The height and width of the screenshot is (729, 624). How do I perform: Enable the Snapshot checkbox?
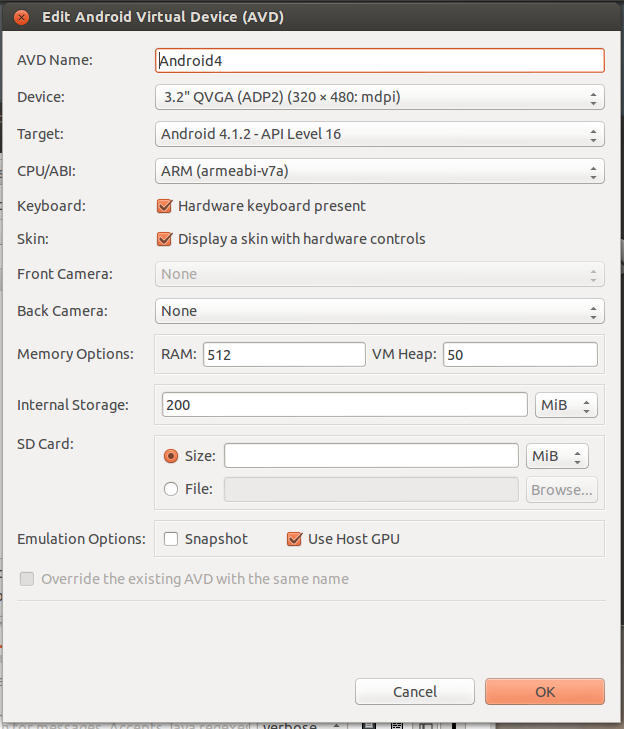point(171,539)
